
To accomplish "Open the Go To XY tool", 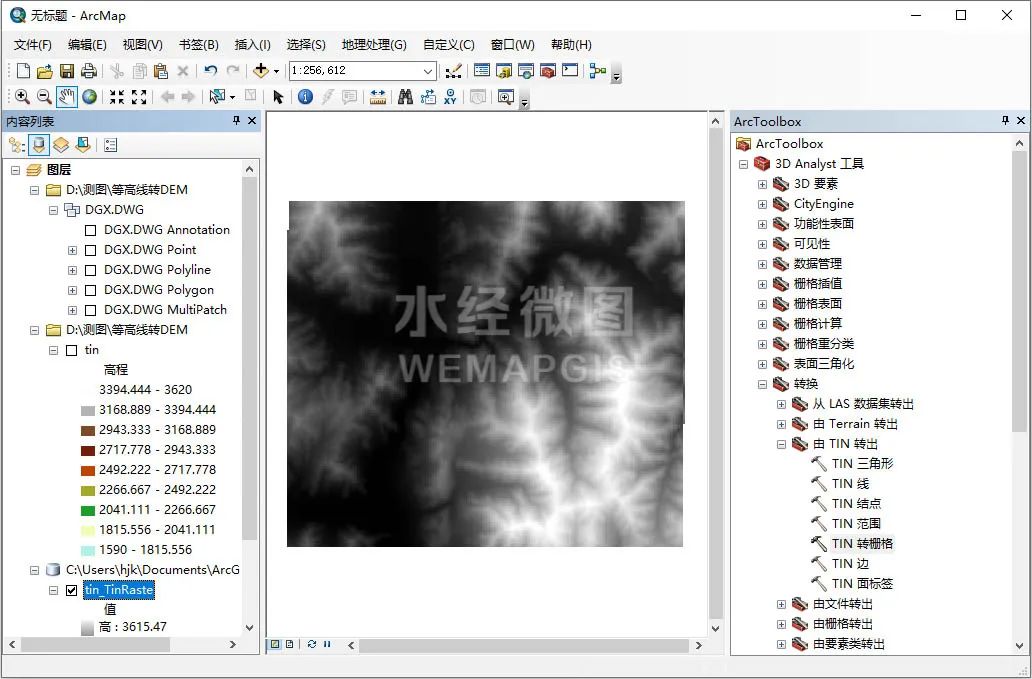I will pyautogui.click(x=450, y=97).
